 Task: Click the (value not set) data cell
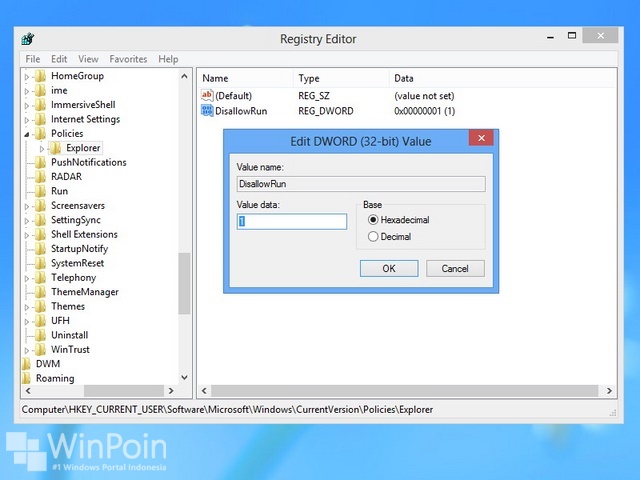[x=424, y=96]
